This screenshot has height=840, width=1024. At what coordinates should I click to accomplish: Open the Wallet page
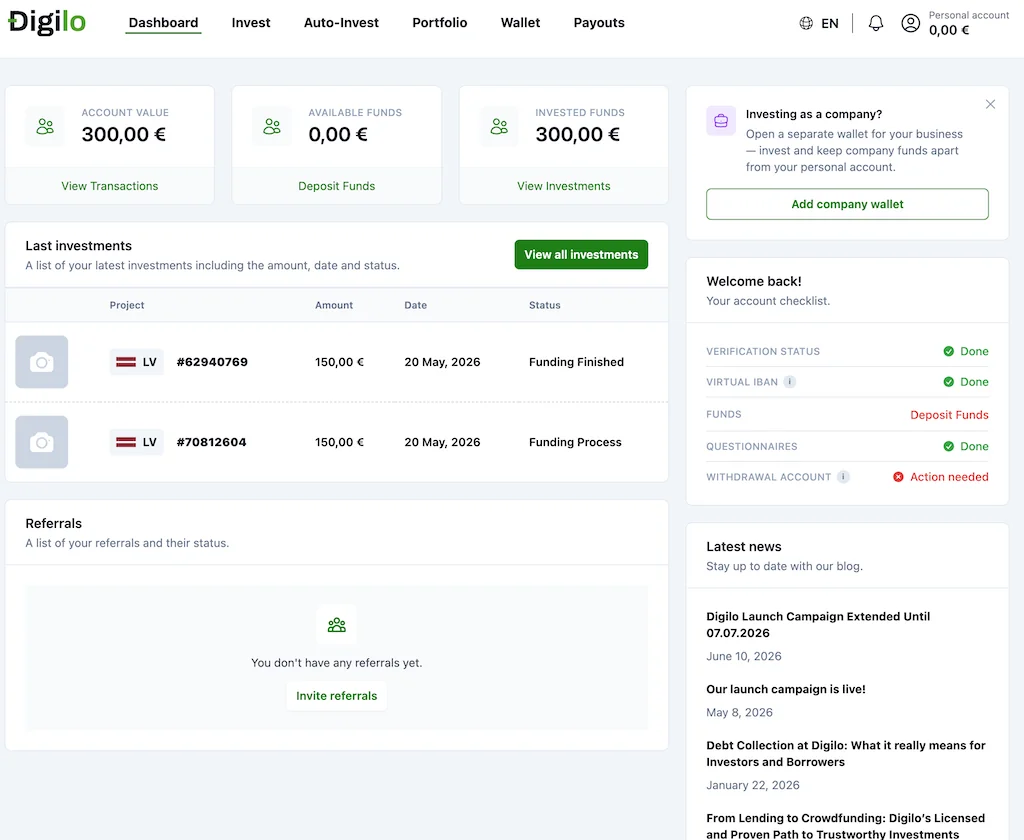pyautogui.click(x=520, y=23)
